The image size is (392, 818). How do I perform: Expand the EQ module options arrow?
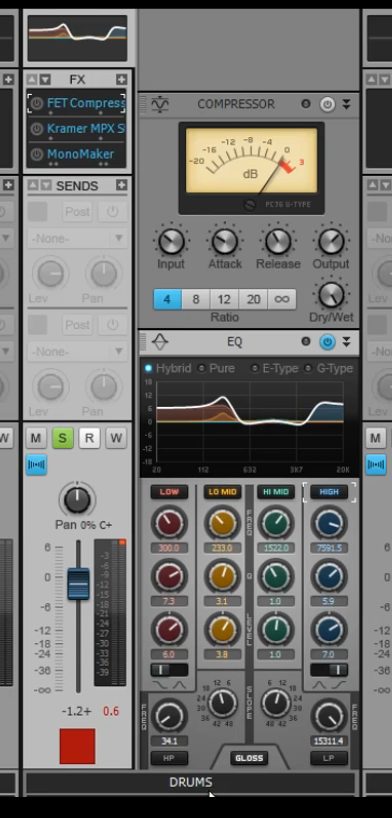pyautogui.click(x=346, y=342)
